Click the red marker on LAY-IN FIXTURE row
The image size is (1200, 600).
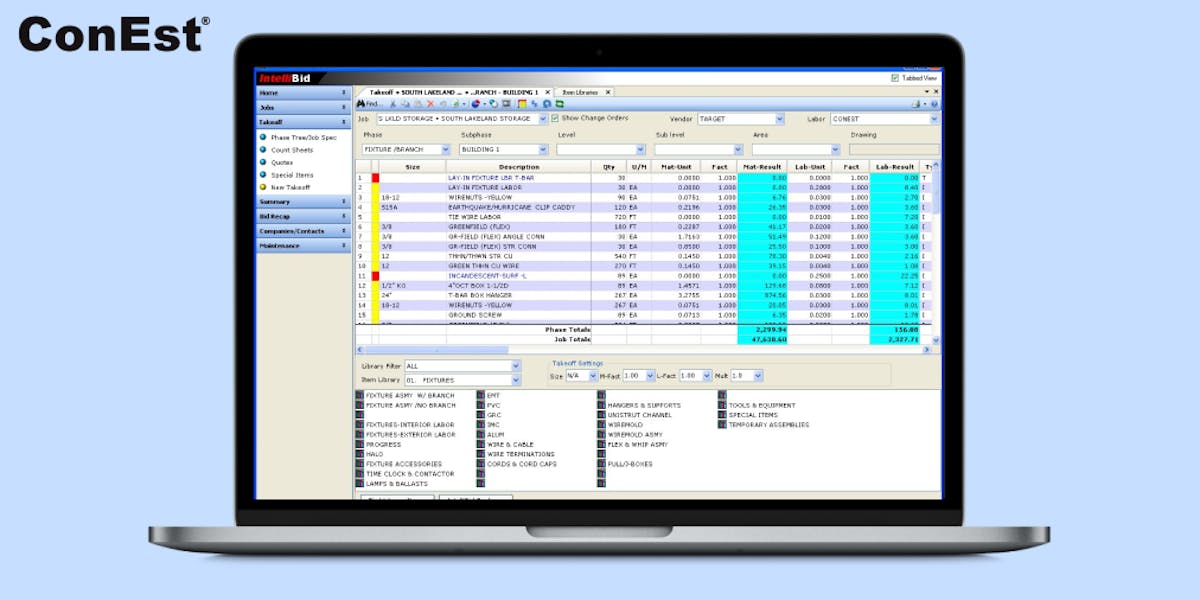376,178
